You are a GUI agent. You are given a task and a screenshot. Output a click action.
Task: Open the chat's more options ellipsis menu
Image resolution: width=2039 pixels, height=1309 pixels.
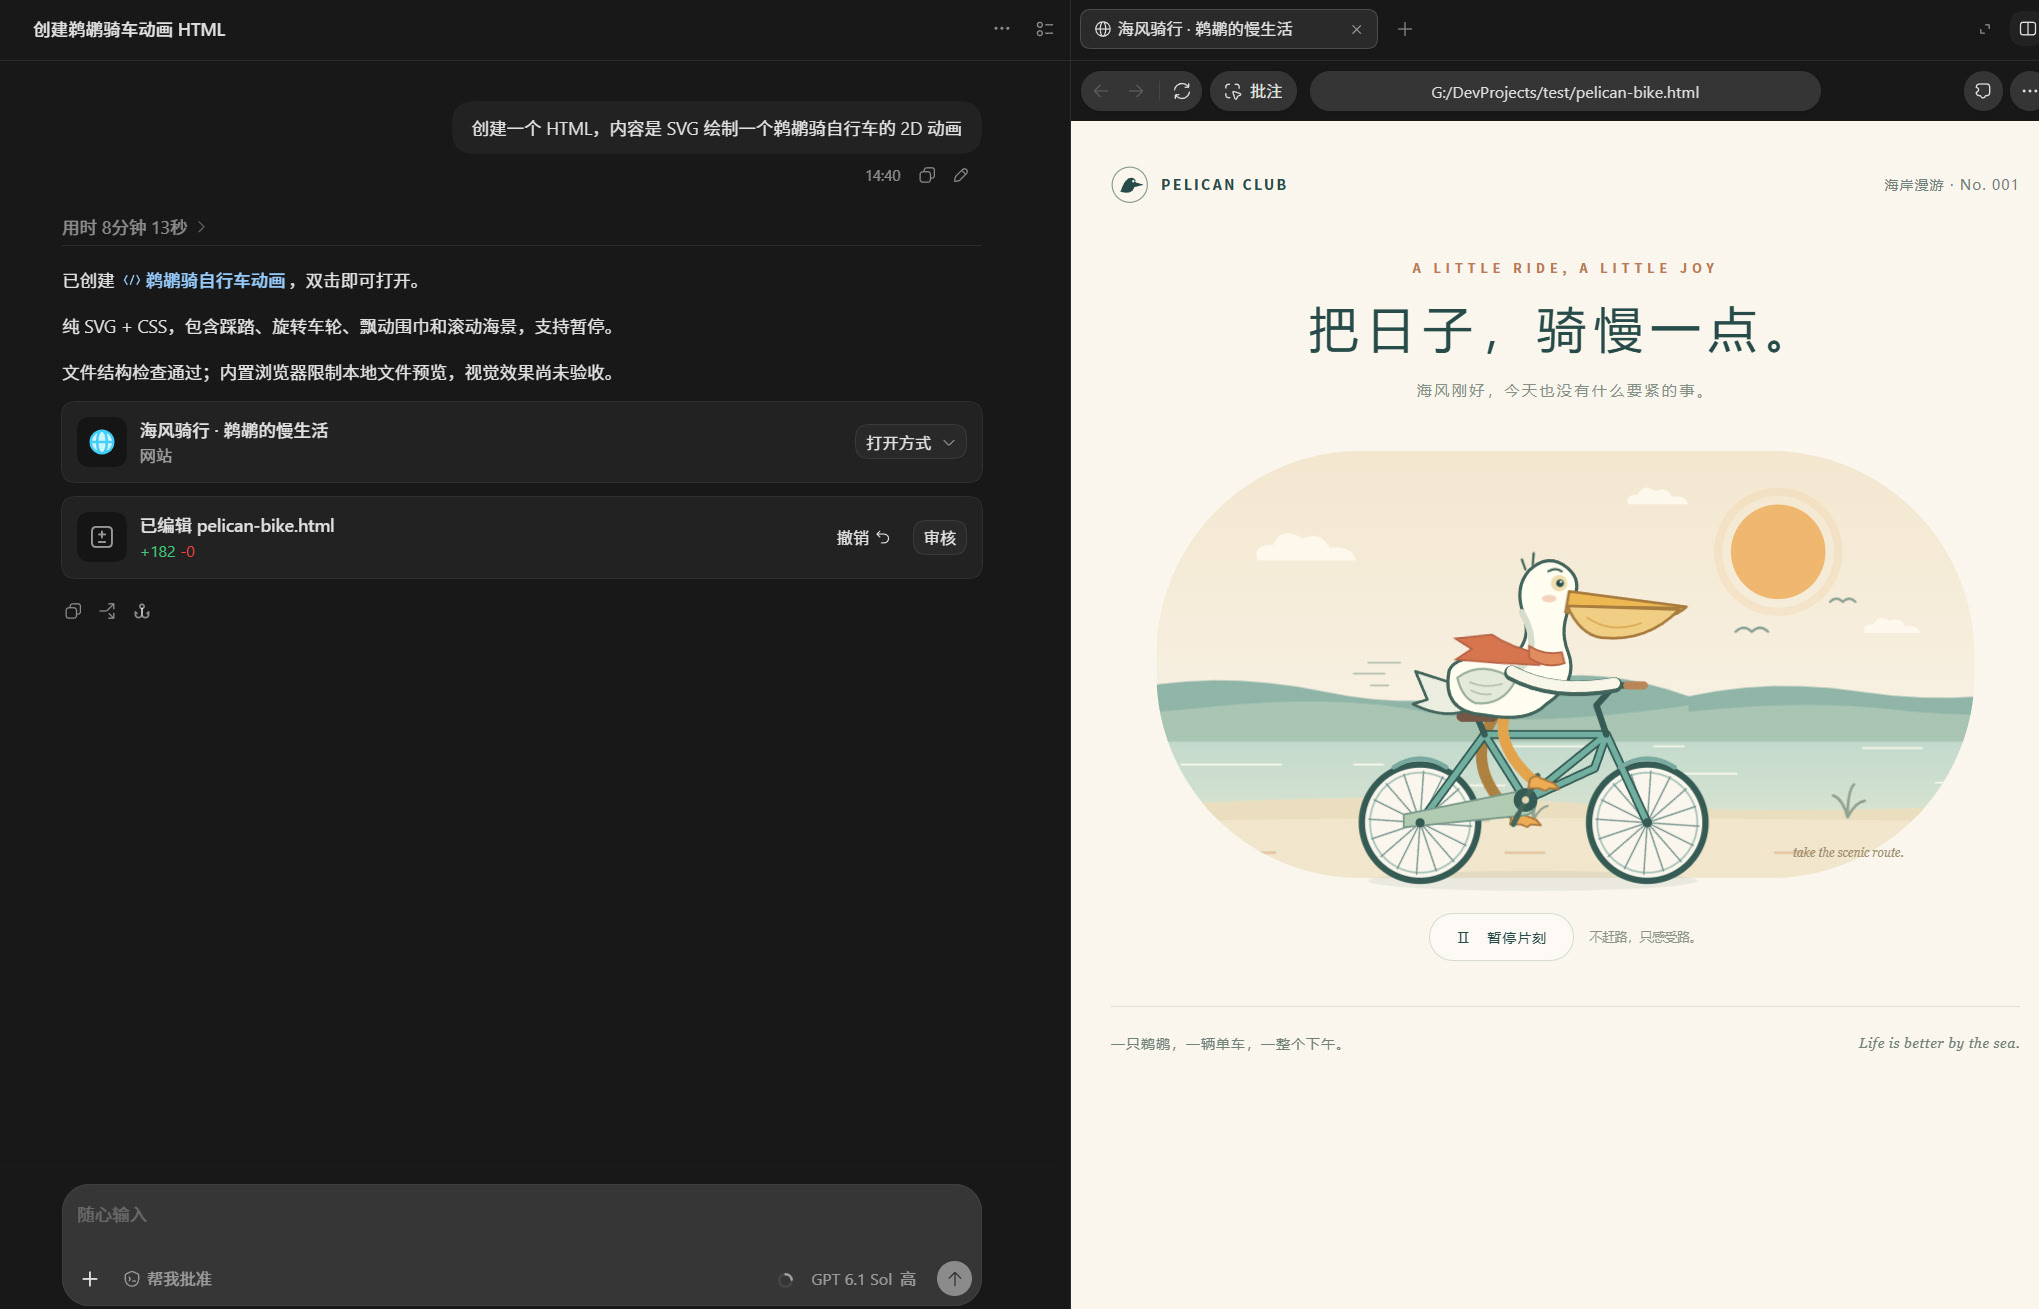coord(1001,29)
